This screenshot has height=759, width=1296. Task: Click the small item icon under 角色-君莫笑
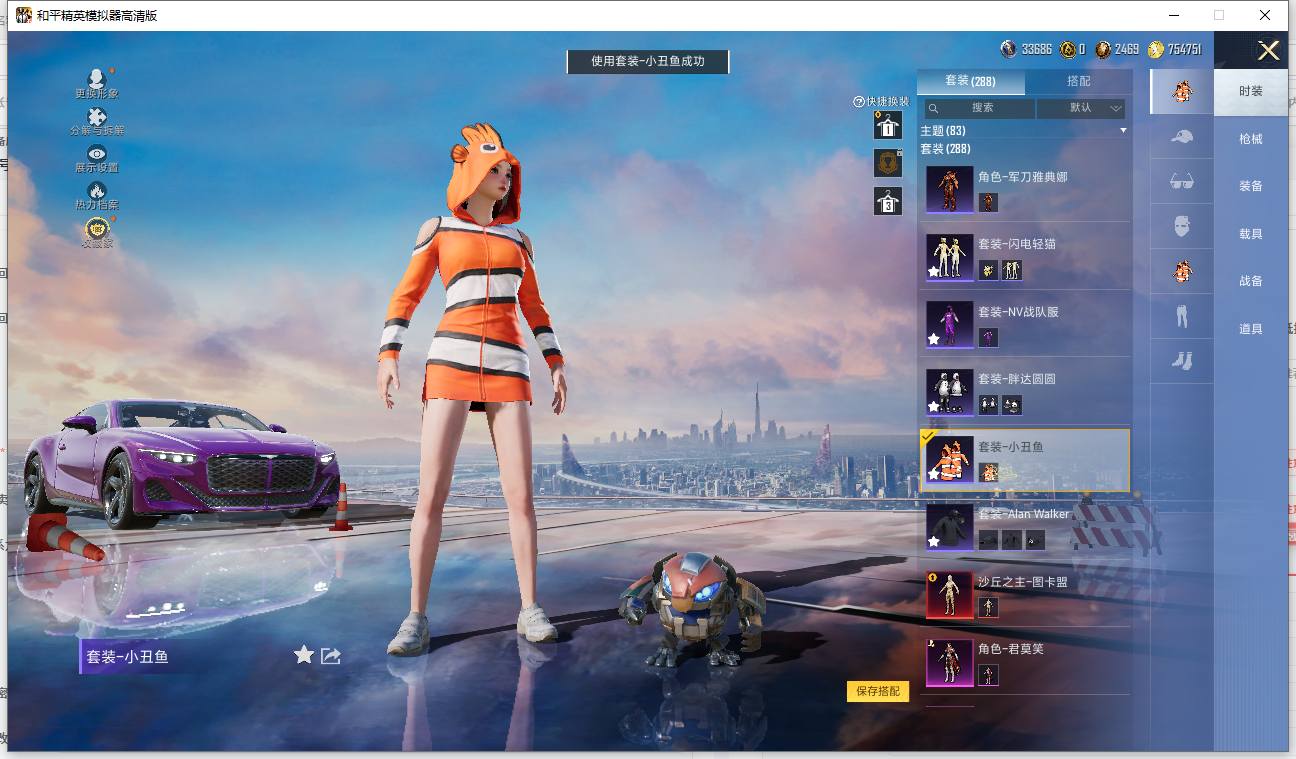click(x=988, y=675)
